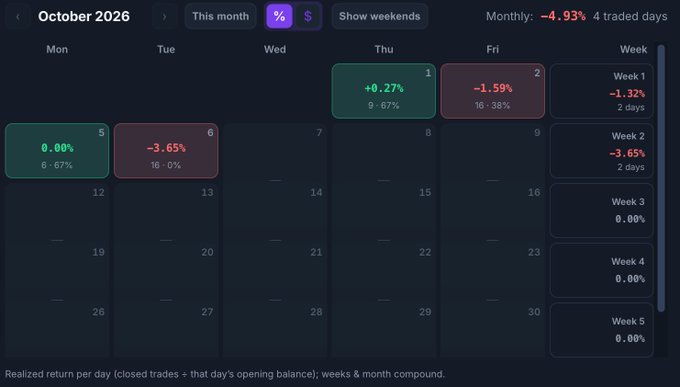Toggle Show weekends
Screen dimensions: 680x387
pyautogui.click(x=379, y=16)
